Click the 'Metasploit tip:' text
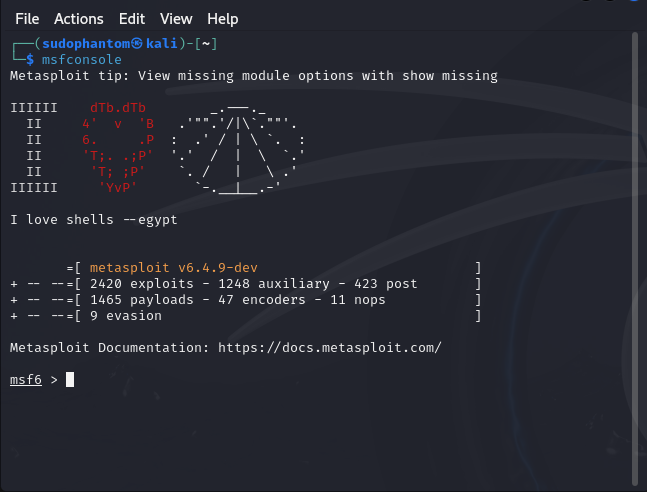 70,76
